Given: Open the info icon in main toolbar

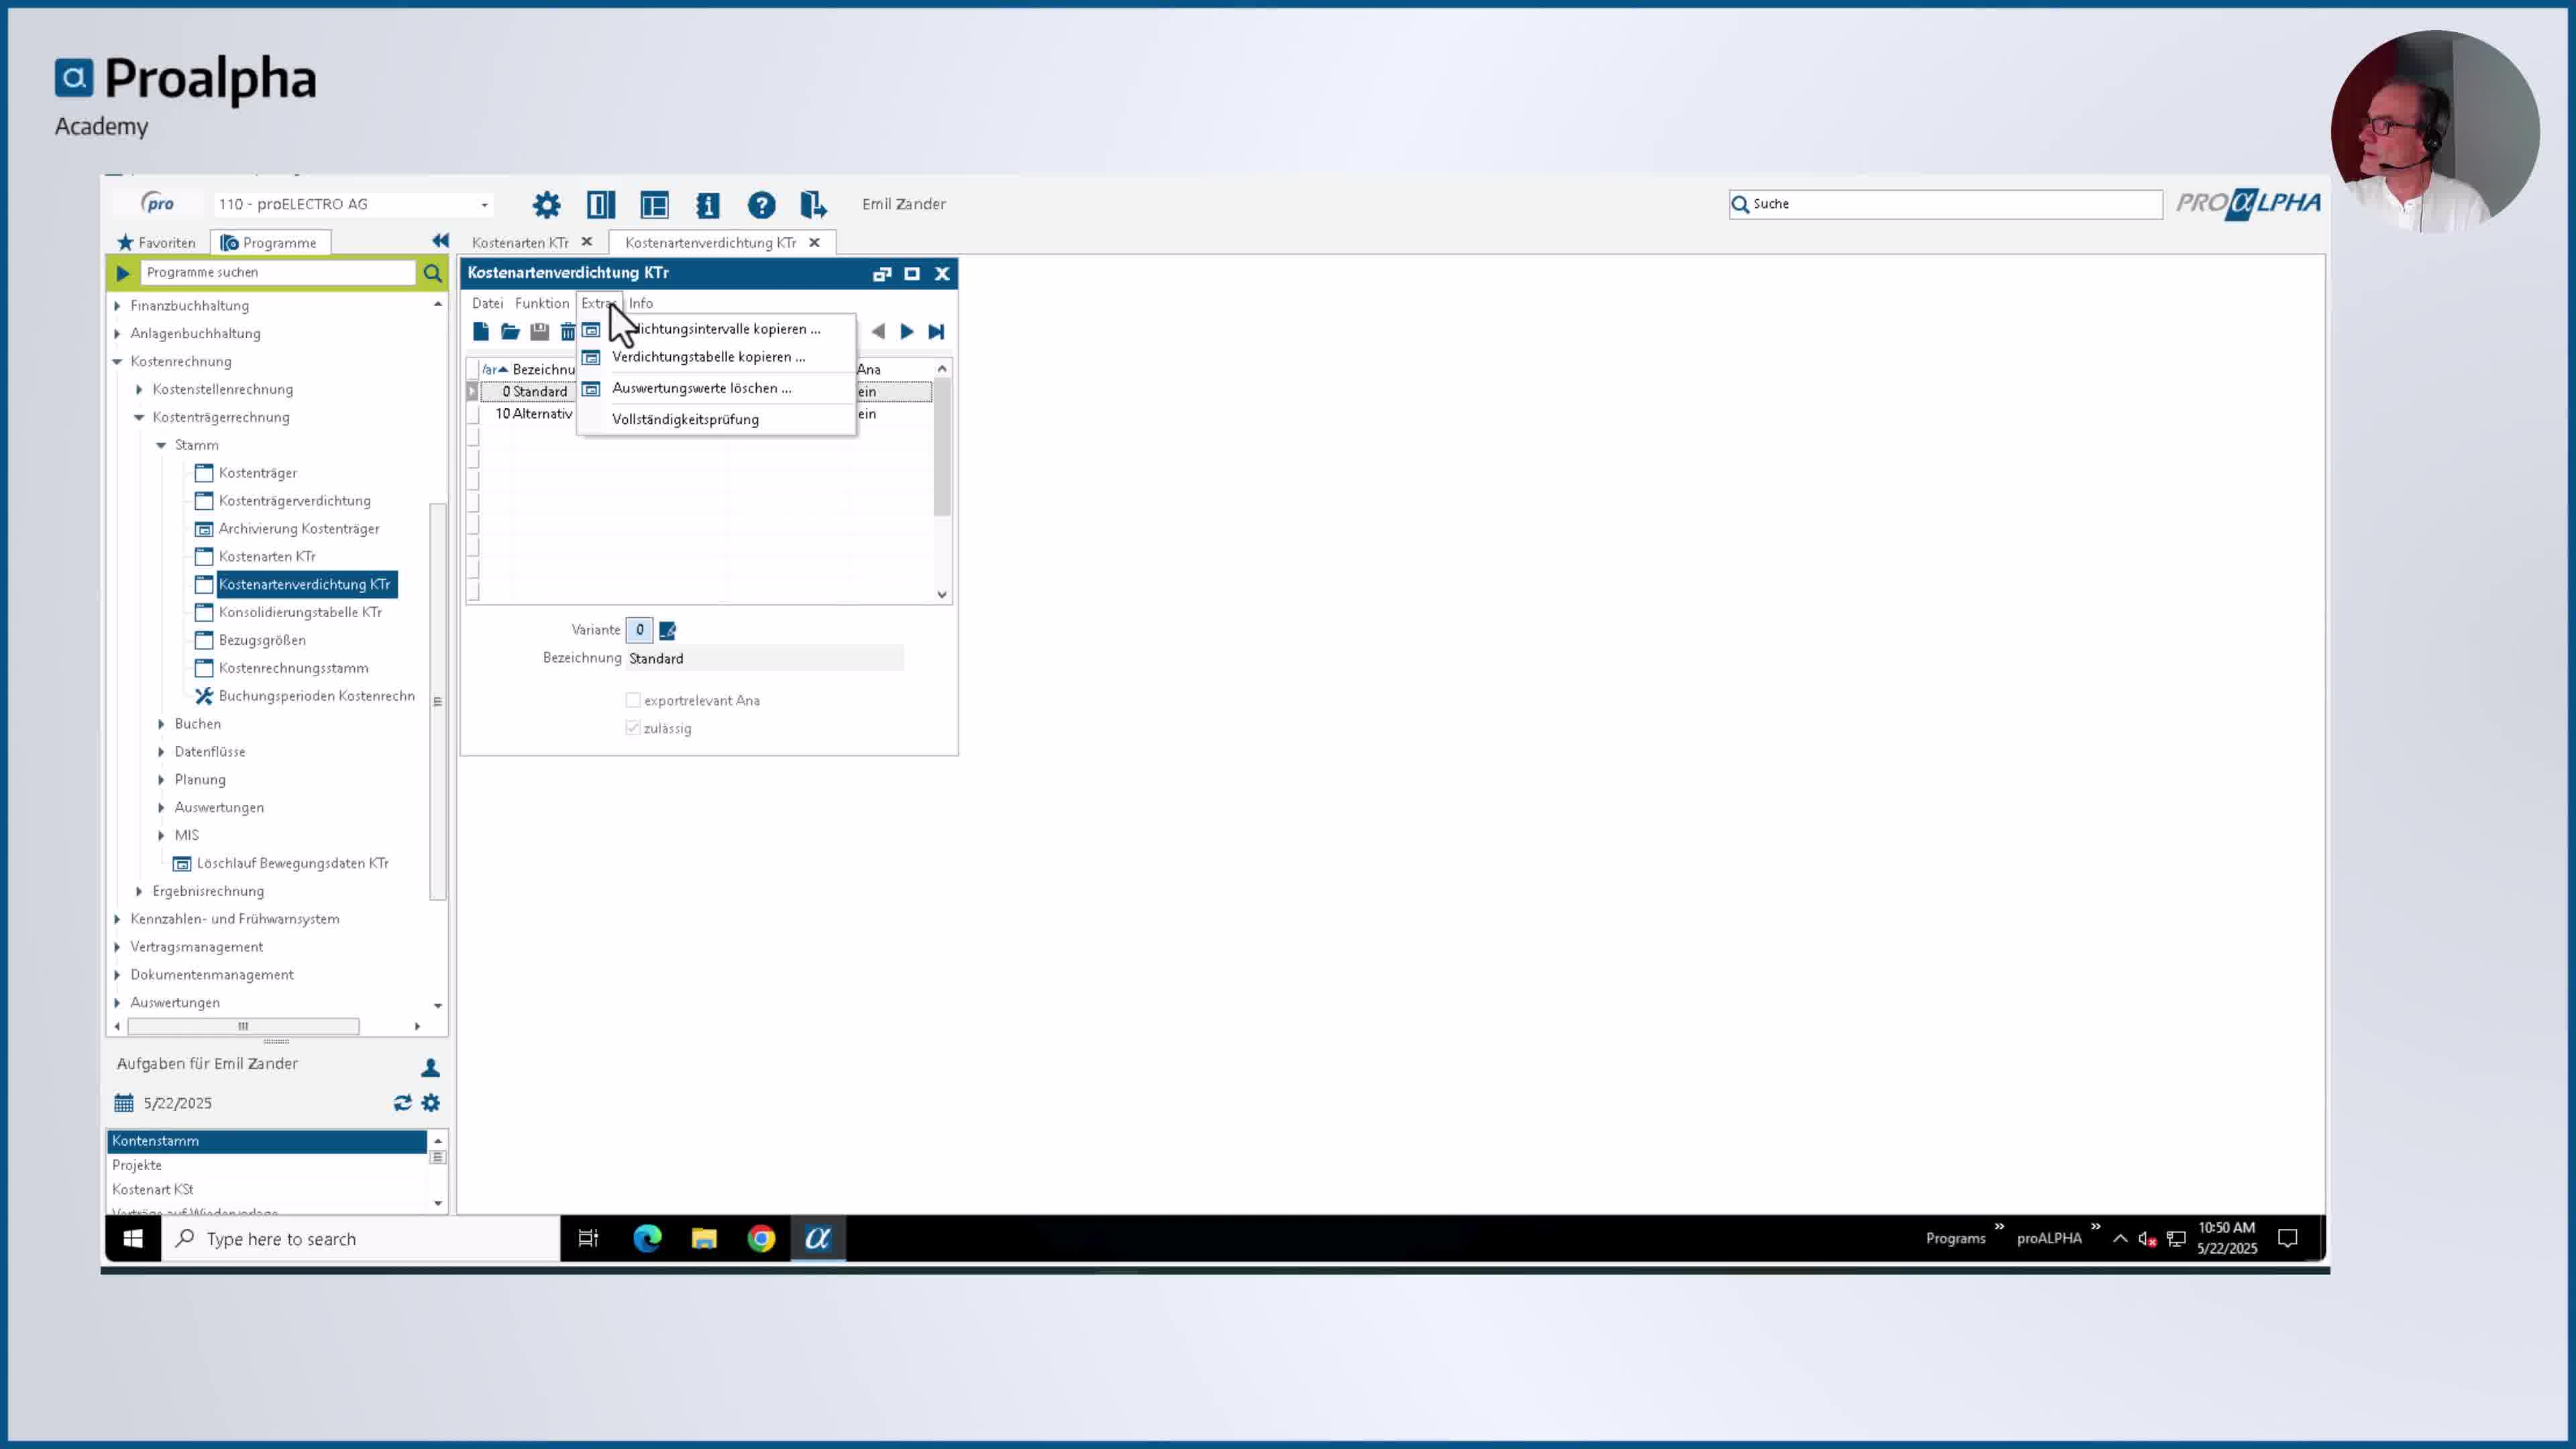Looking at the screenshot, I should pos(708,205).
